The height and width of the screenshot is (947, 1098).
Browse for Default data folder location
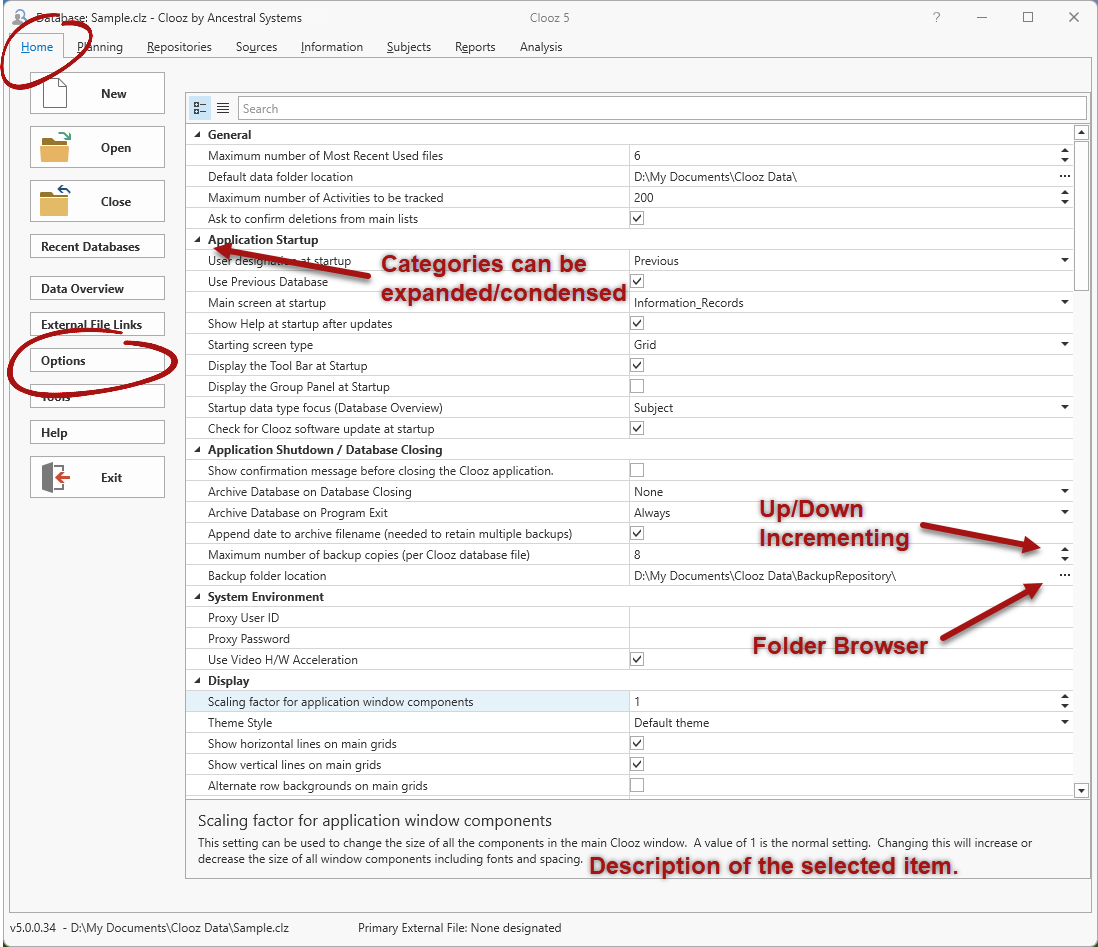(1065, 177)
